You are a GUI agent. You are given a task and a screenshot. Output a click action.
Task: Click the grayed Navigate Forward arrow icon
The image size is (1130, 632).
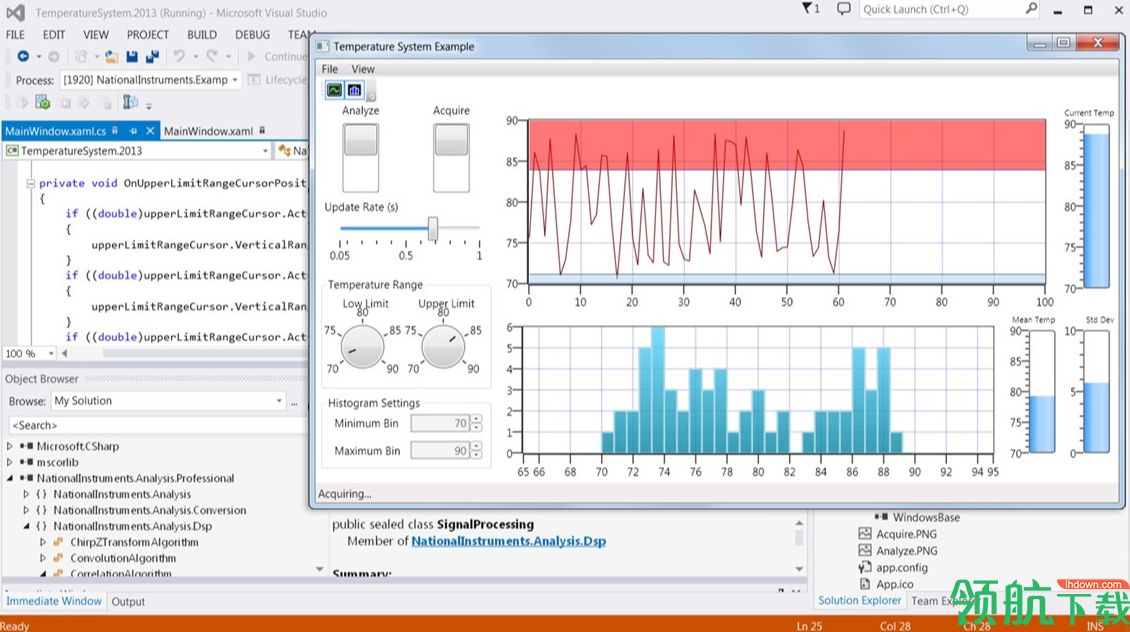[53, 56]
